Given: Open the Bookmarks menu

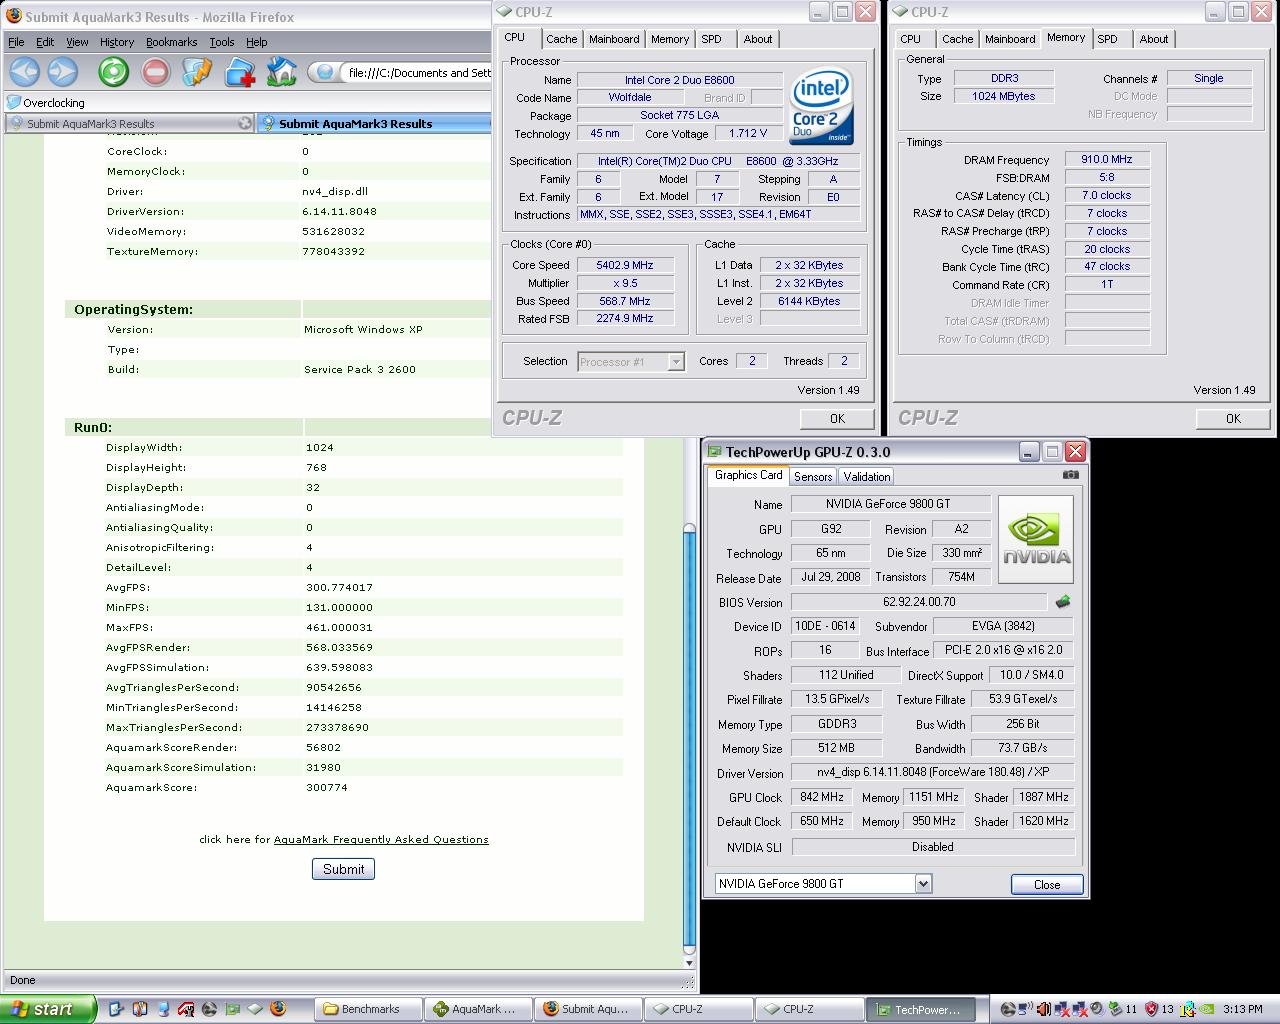Looking at the screenshot, I should [x=171, y=42].
